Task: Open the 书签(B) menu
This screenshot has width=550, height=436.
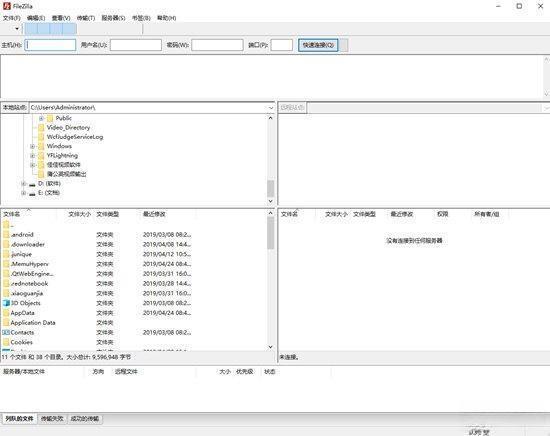Action: click(x=141, y=18)
